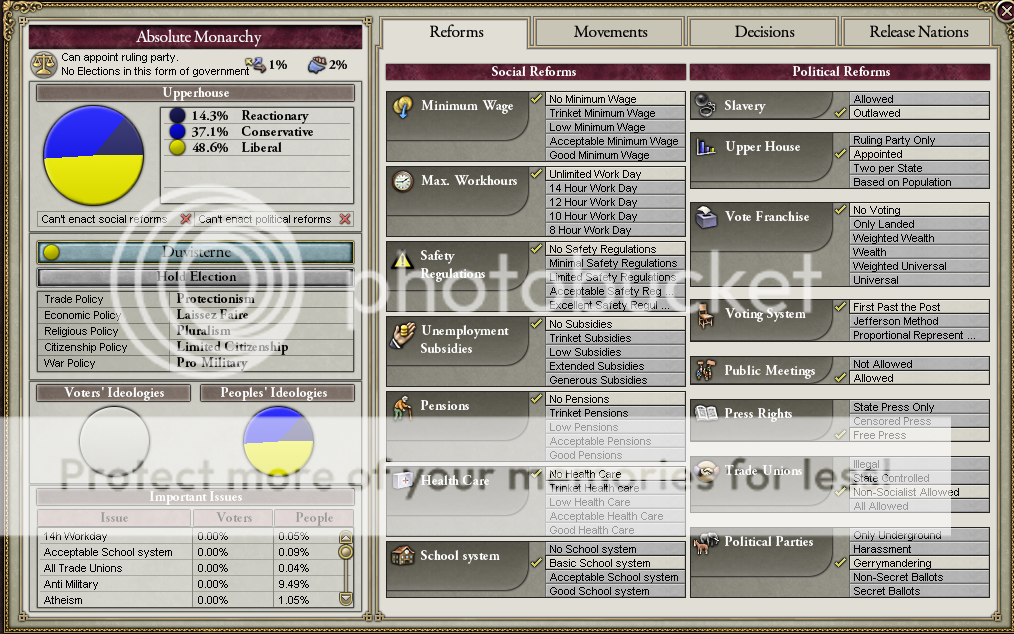Select the Trinket Minimum Wage option
This screenshot has width=1014, height=634.
coord(601,113)
